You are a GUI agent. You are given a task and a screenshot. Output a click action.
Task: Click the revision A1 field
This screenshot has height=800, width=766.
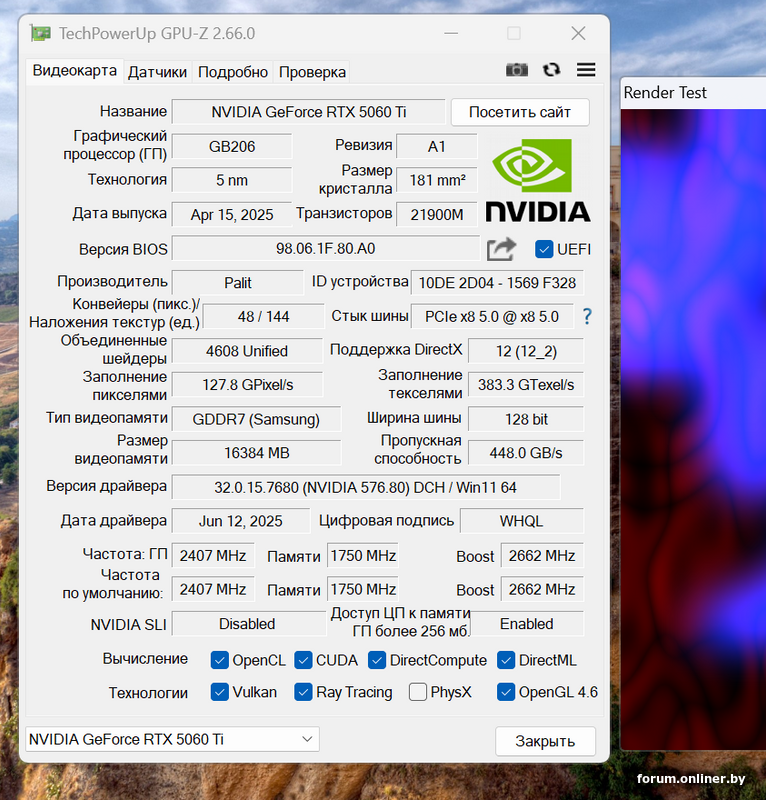(436, 147)
